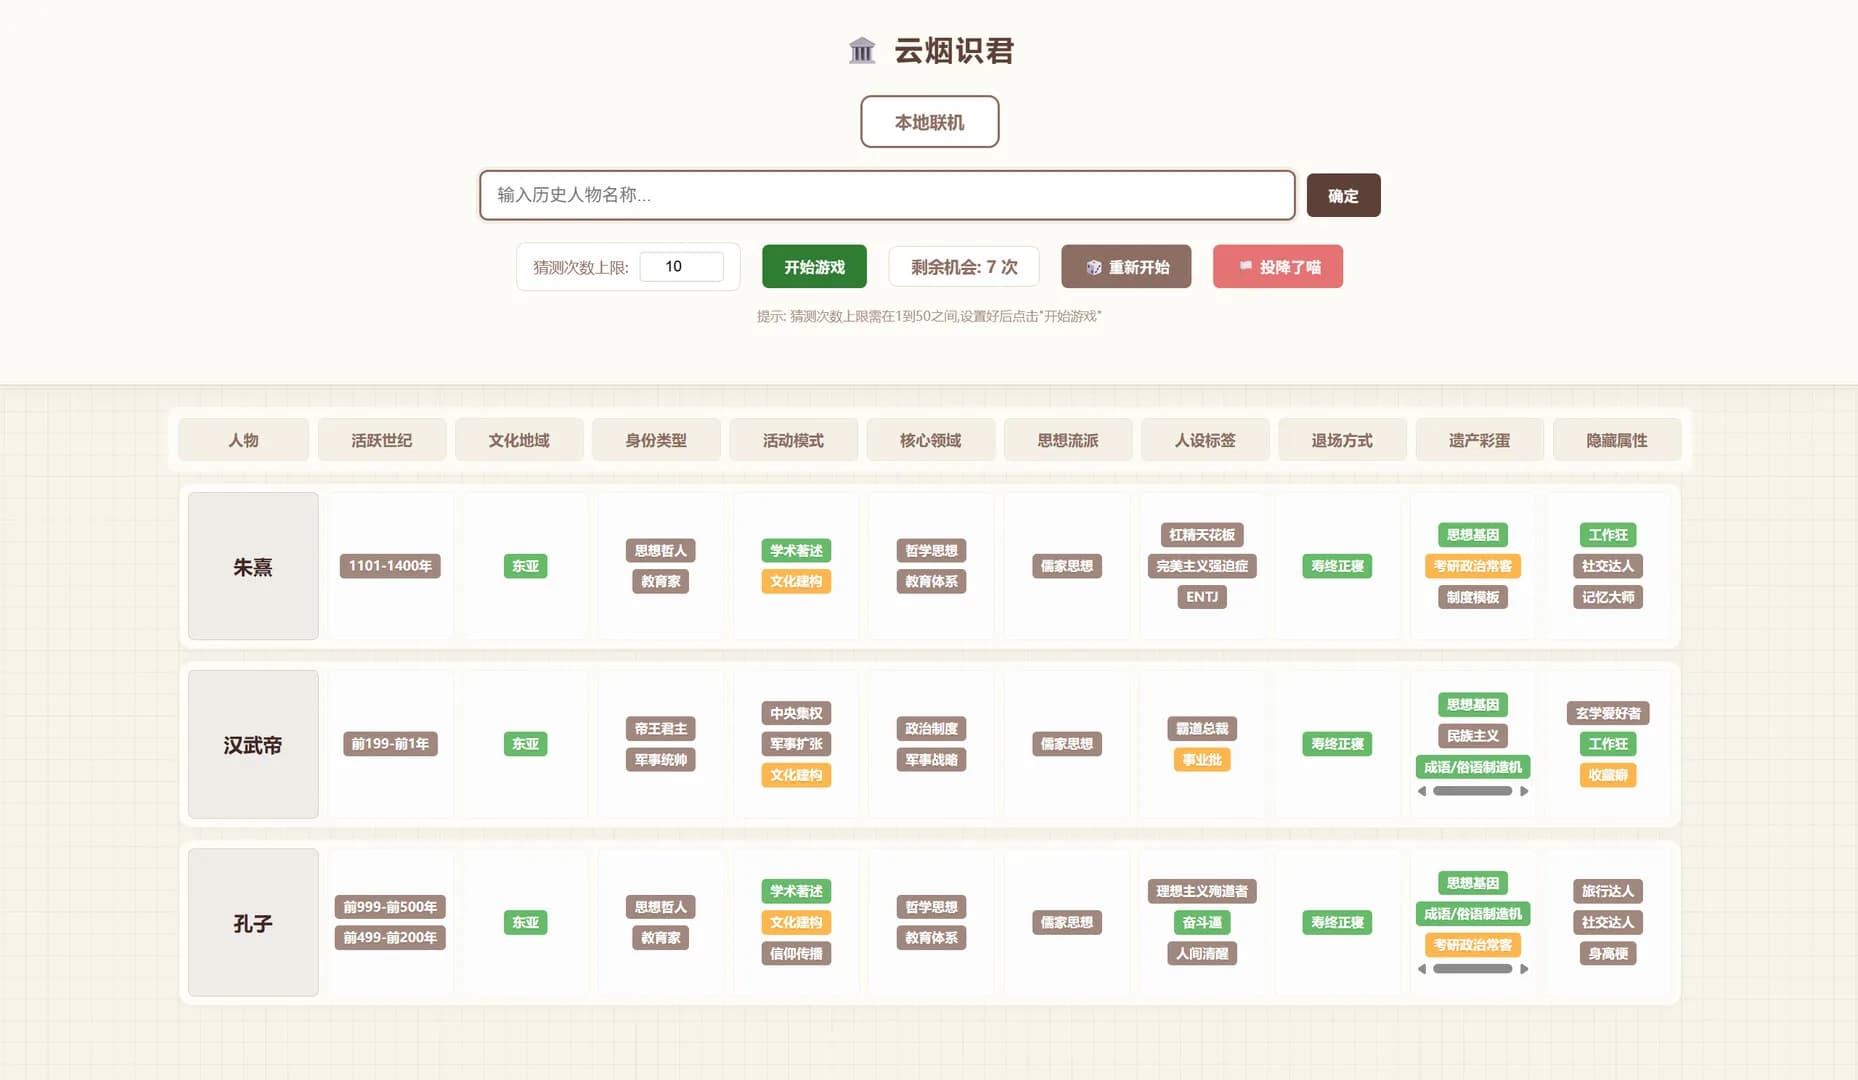Viewport: 1858px width, 1080px height.
Task: Click left scroll arrow in 汉武帝 legacy cell
Action: coord(1422,791)
